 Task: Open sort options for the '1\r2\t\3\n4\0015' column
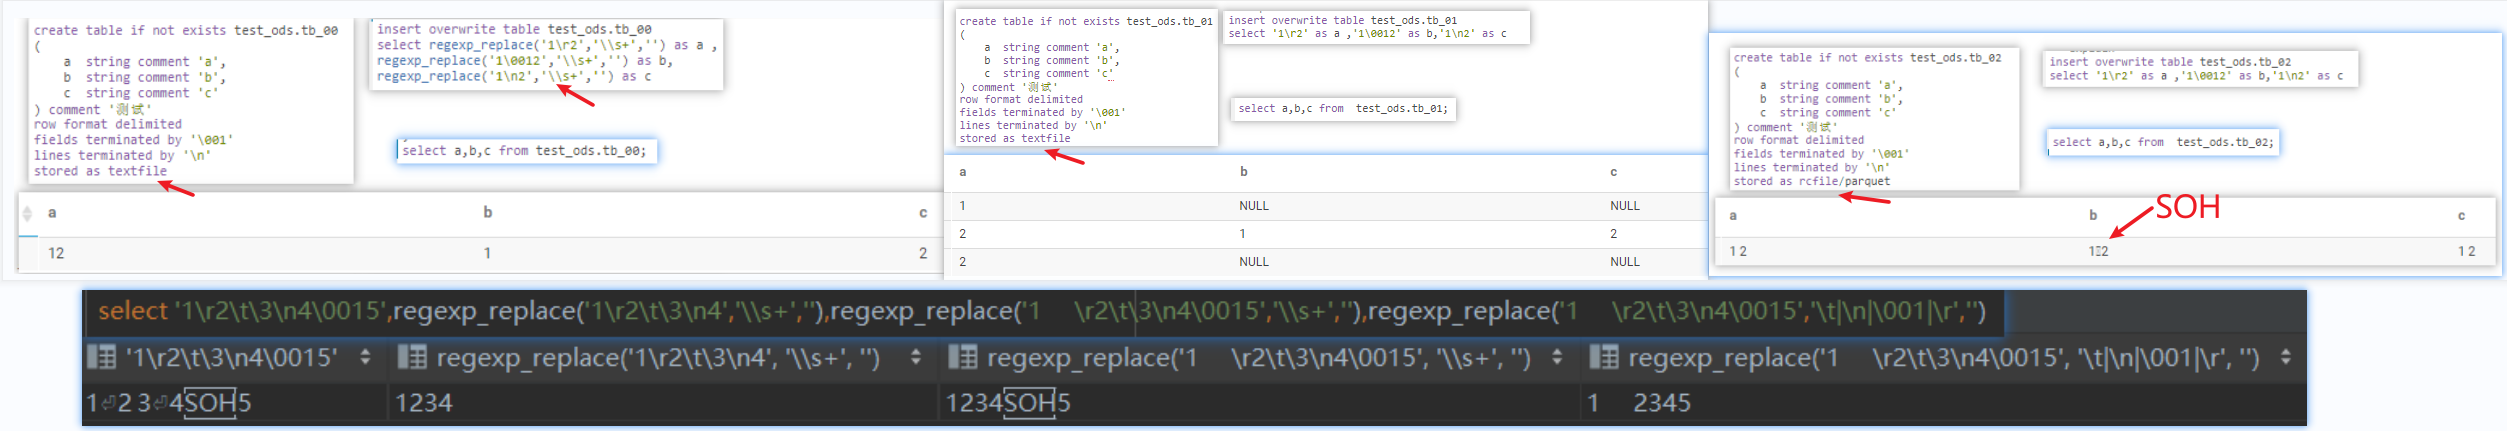[365, 357]
